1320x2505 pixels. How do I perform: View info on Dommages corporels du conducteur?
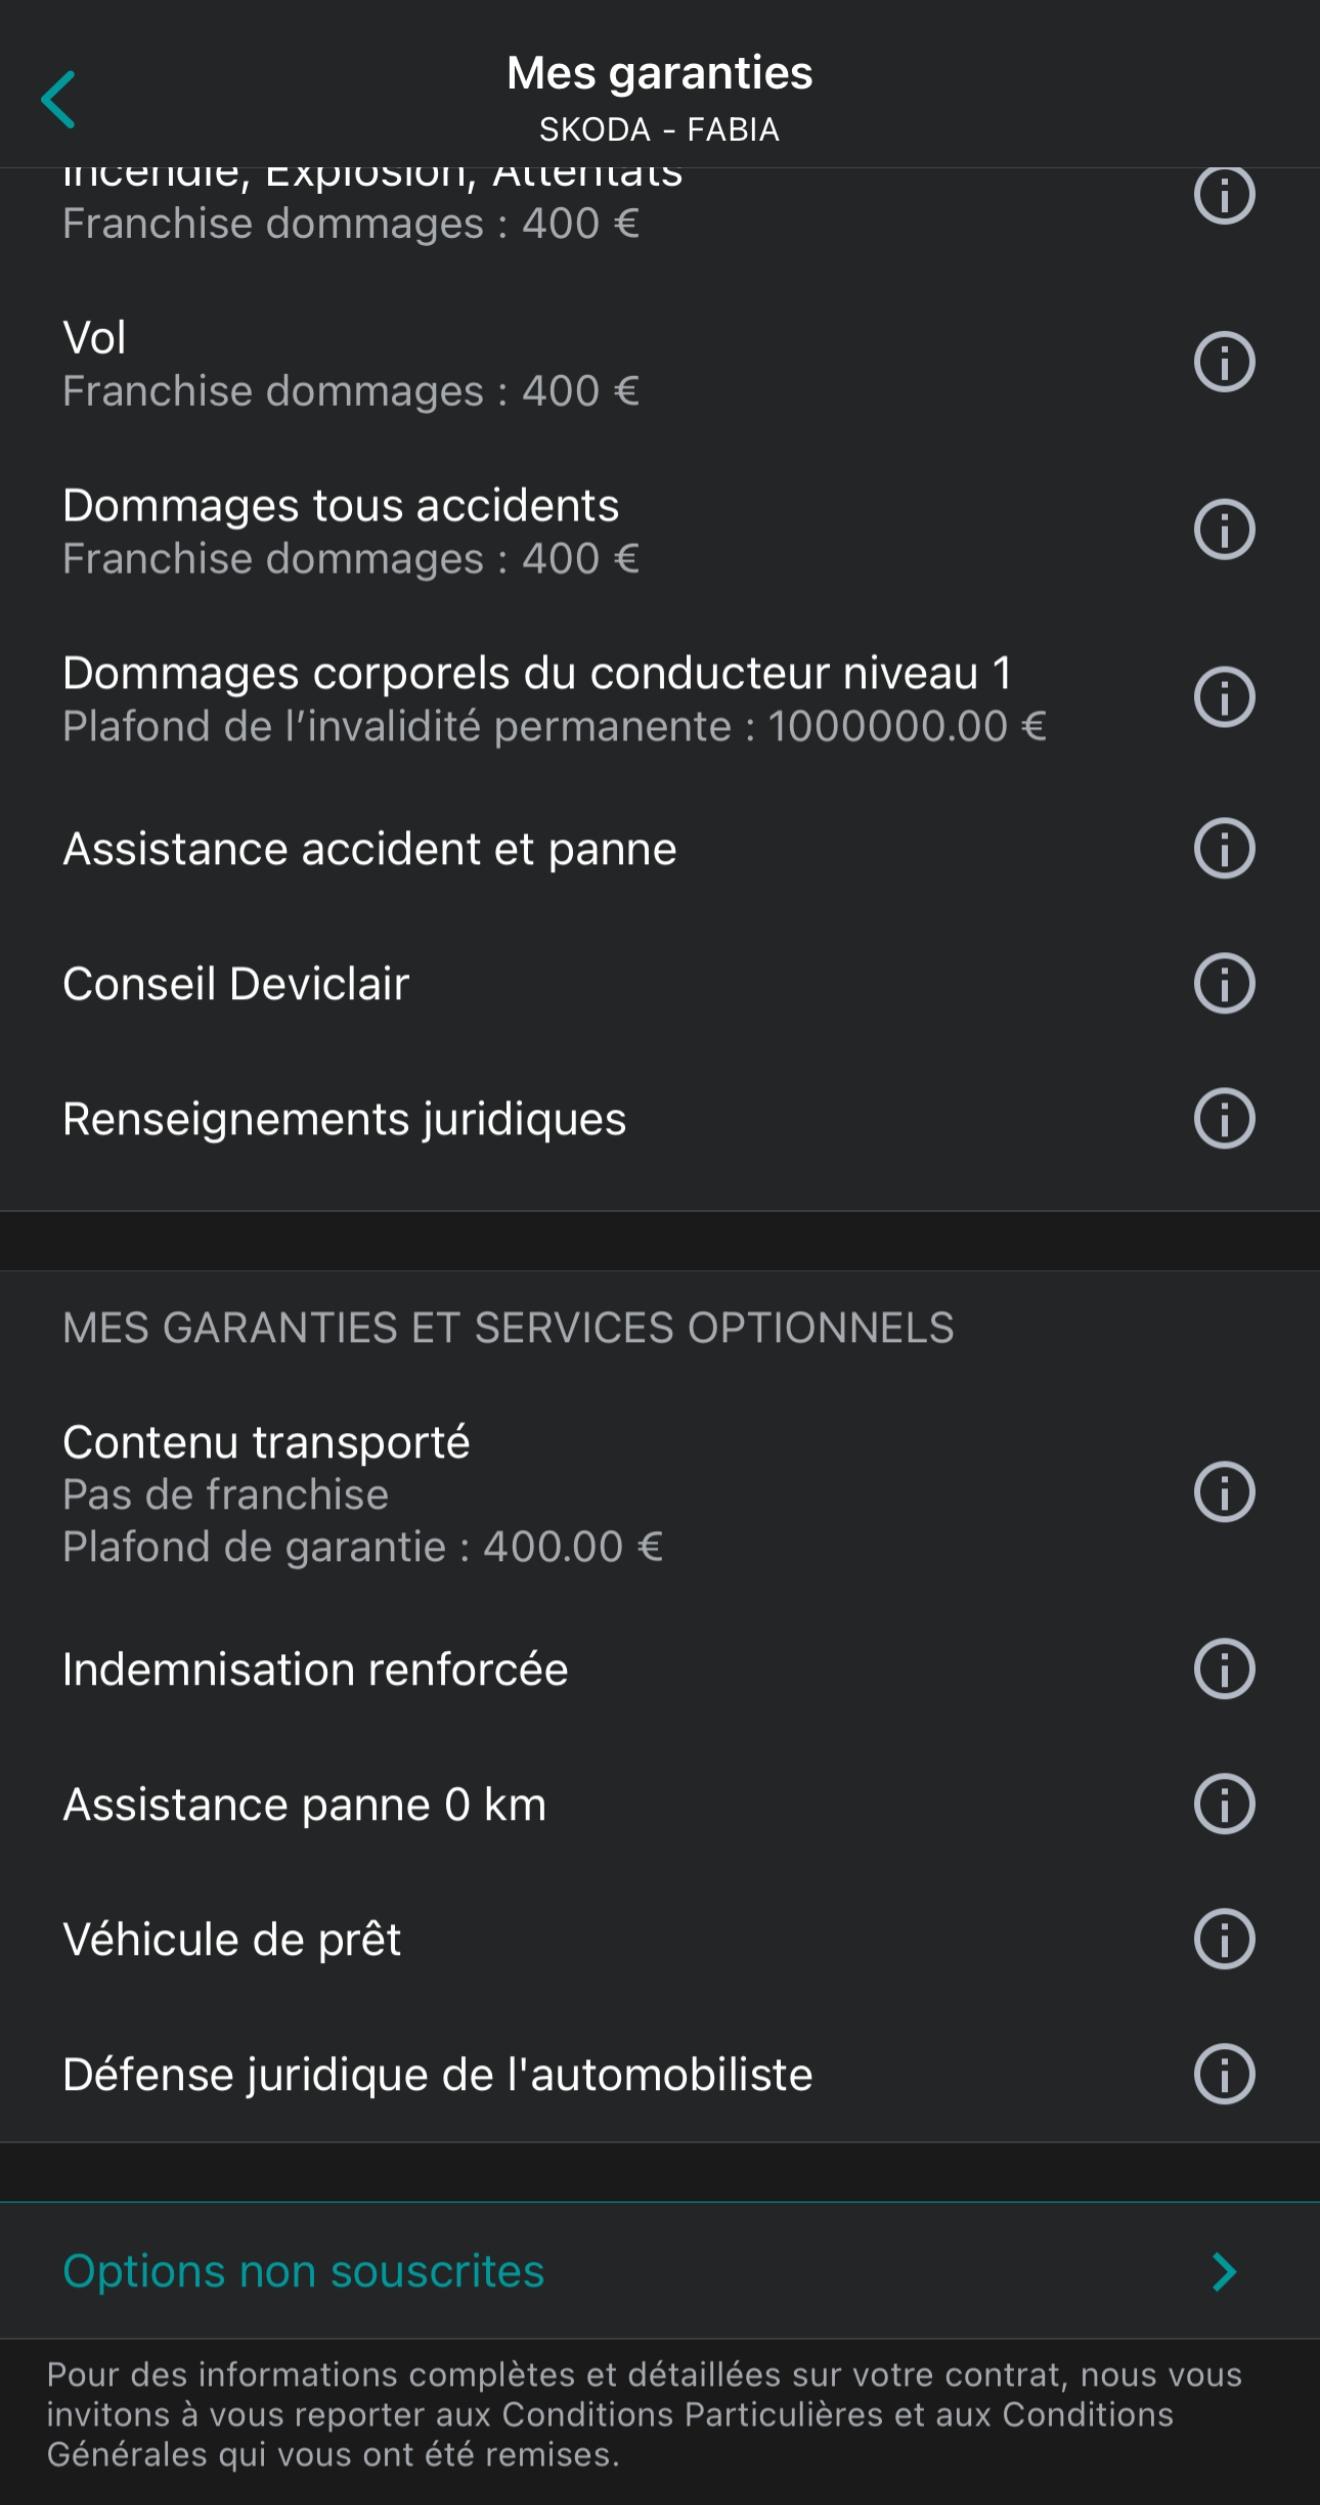point(1224,697)
